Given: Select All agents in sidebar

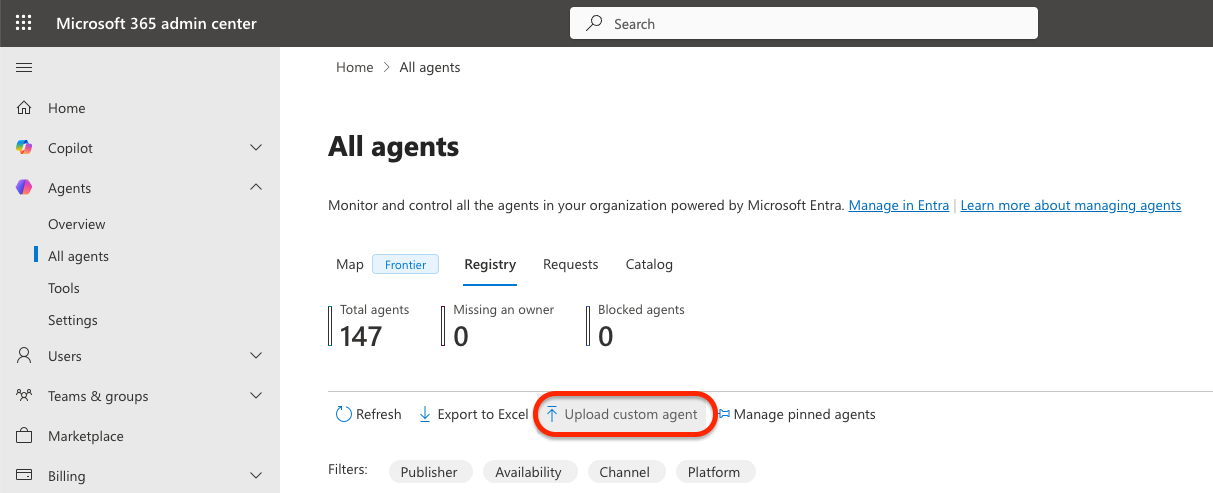Looking at the screenshot, I should tap(79, 256).
